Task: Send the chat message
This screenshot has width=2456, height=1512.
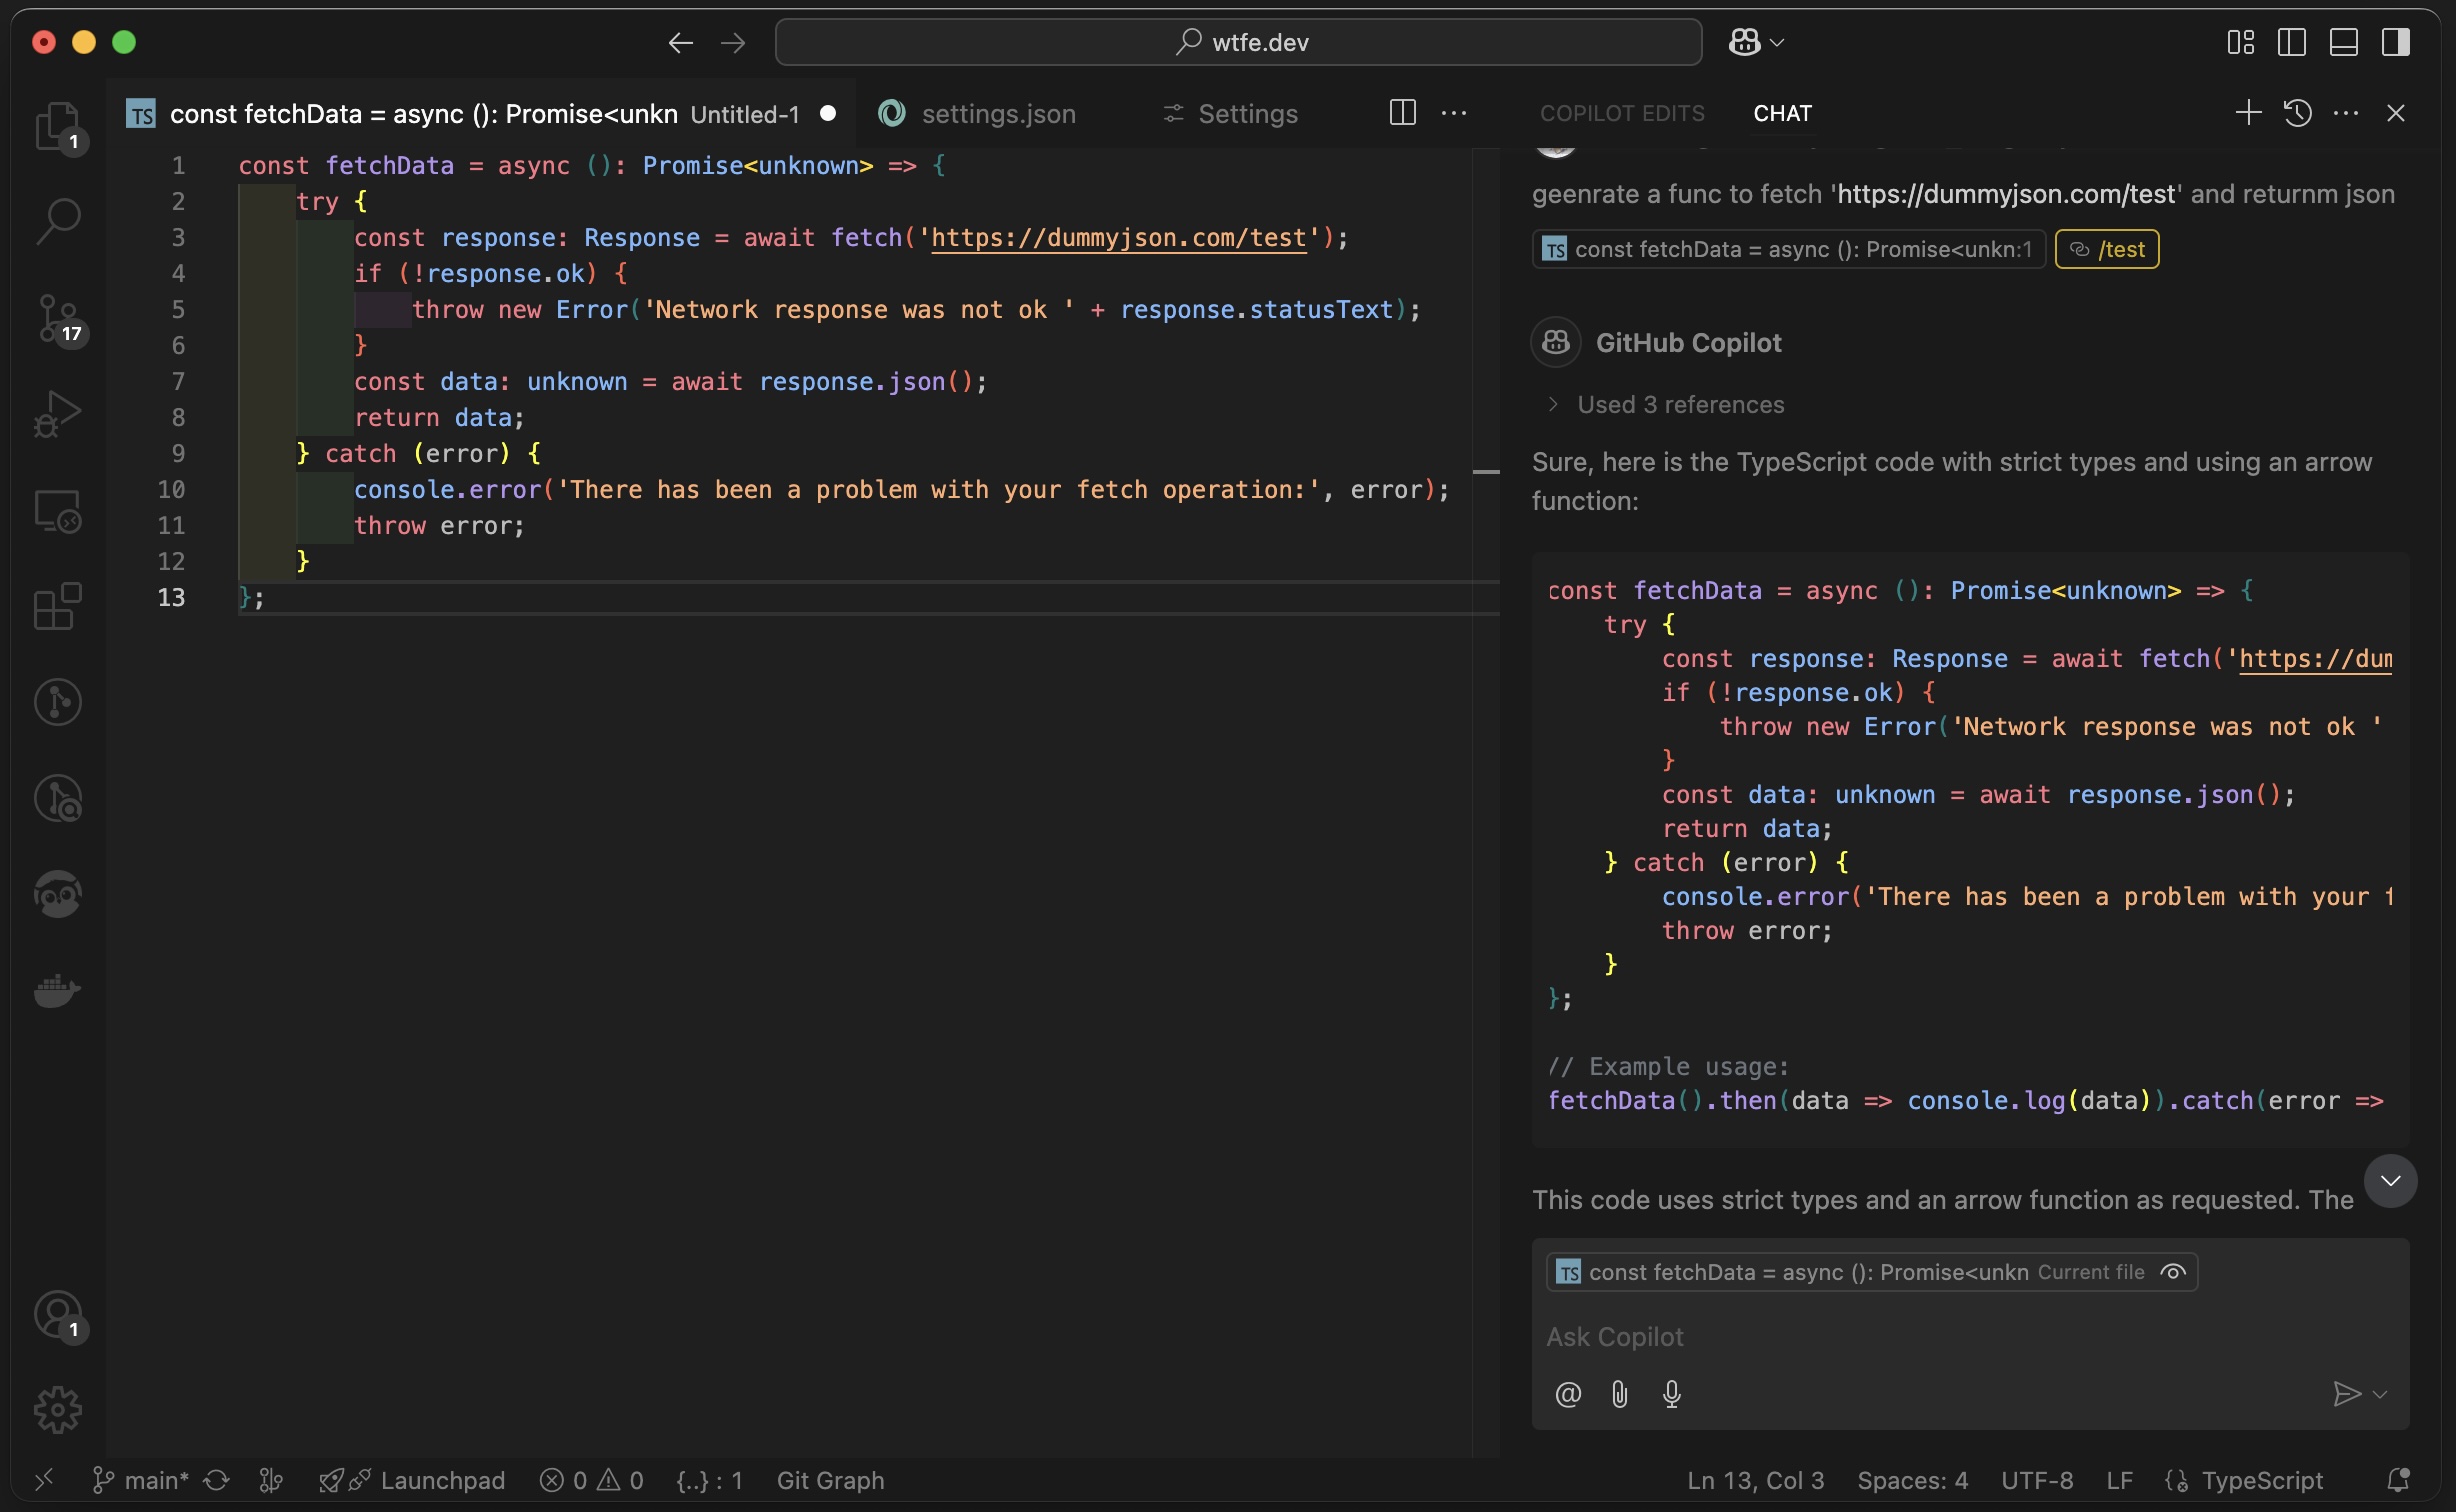Action: (x=2346, y=1394)
